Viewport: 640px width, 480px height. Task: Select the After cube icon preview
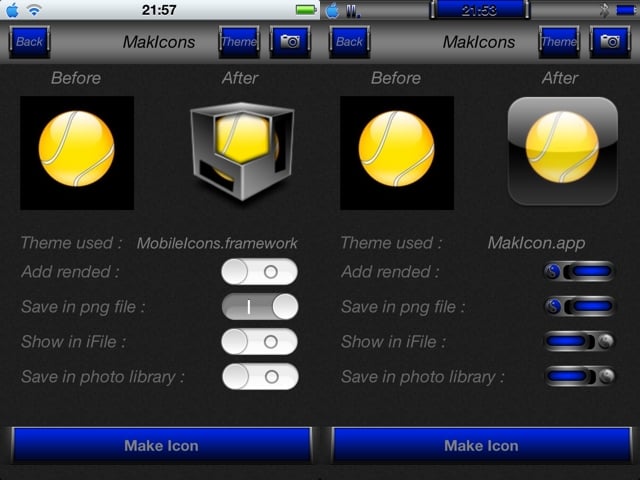(242, 151)
